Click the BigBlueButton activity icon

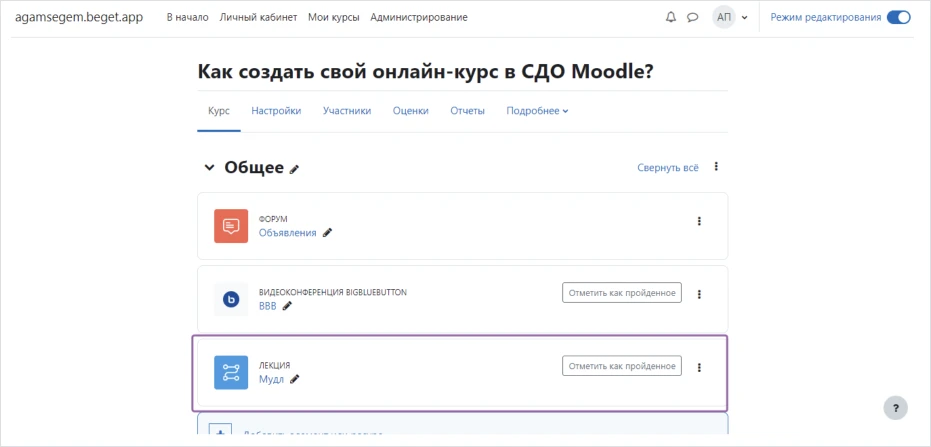coord(231,300)
